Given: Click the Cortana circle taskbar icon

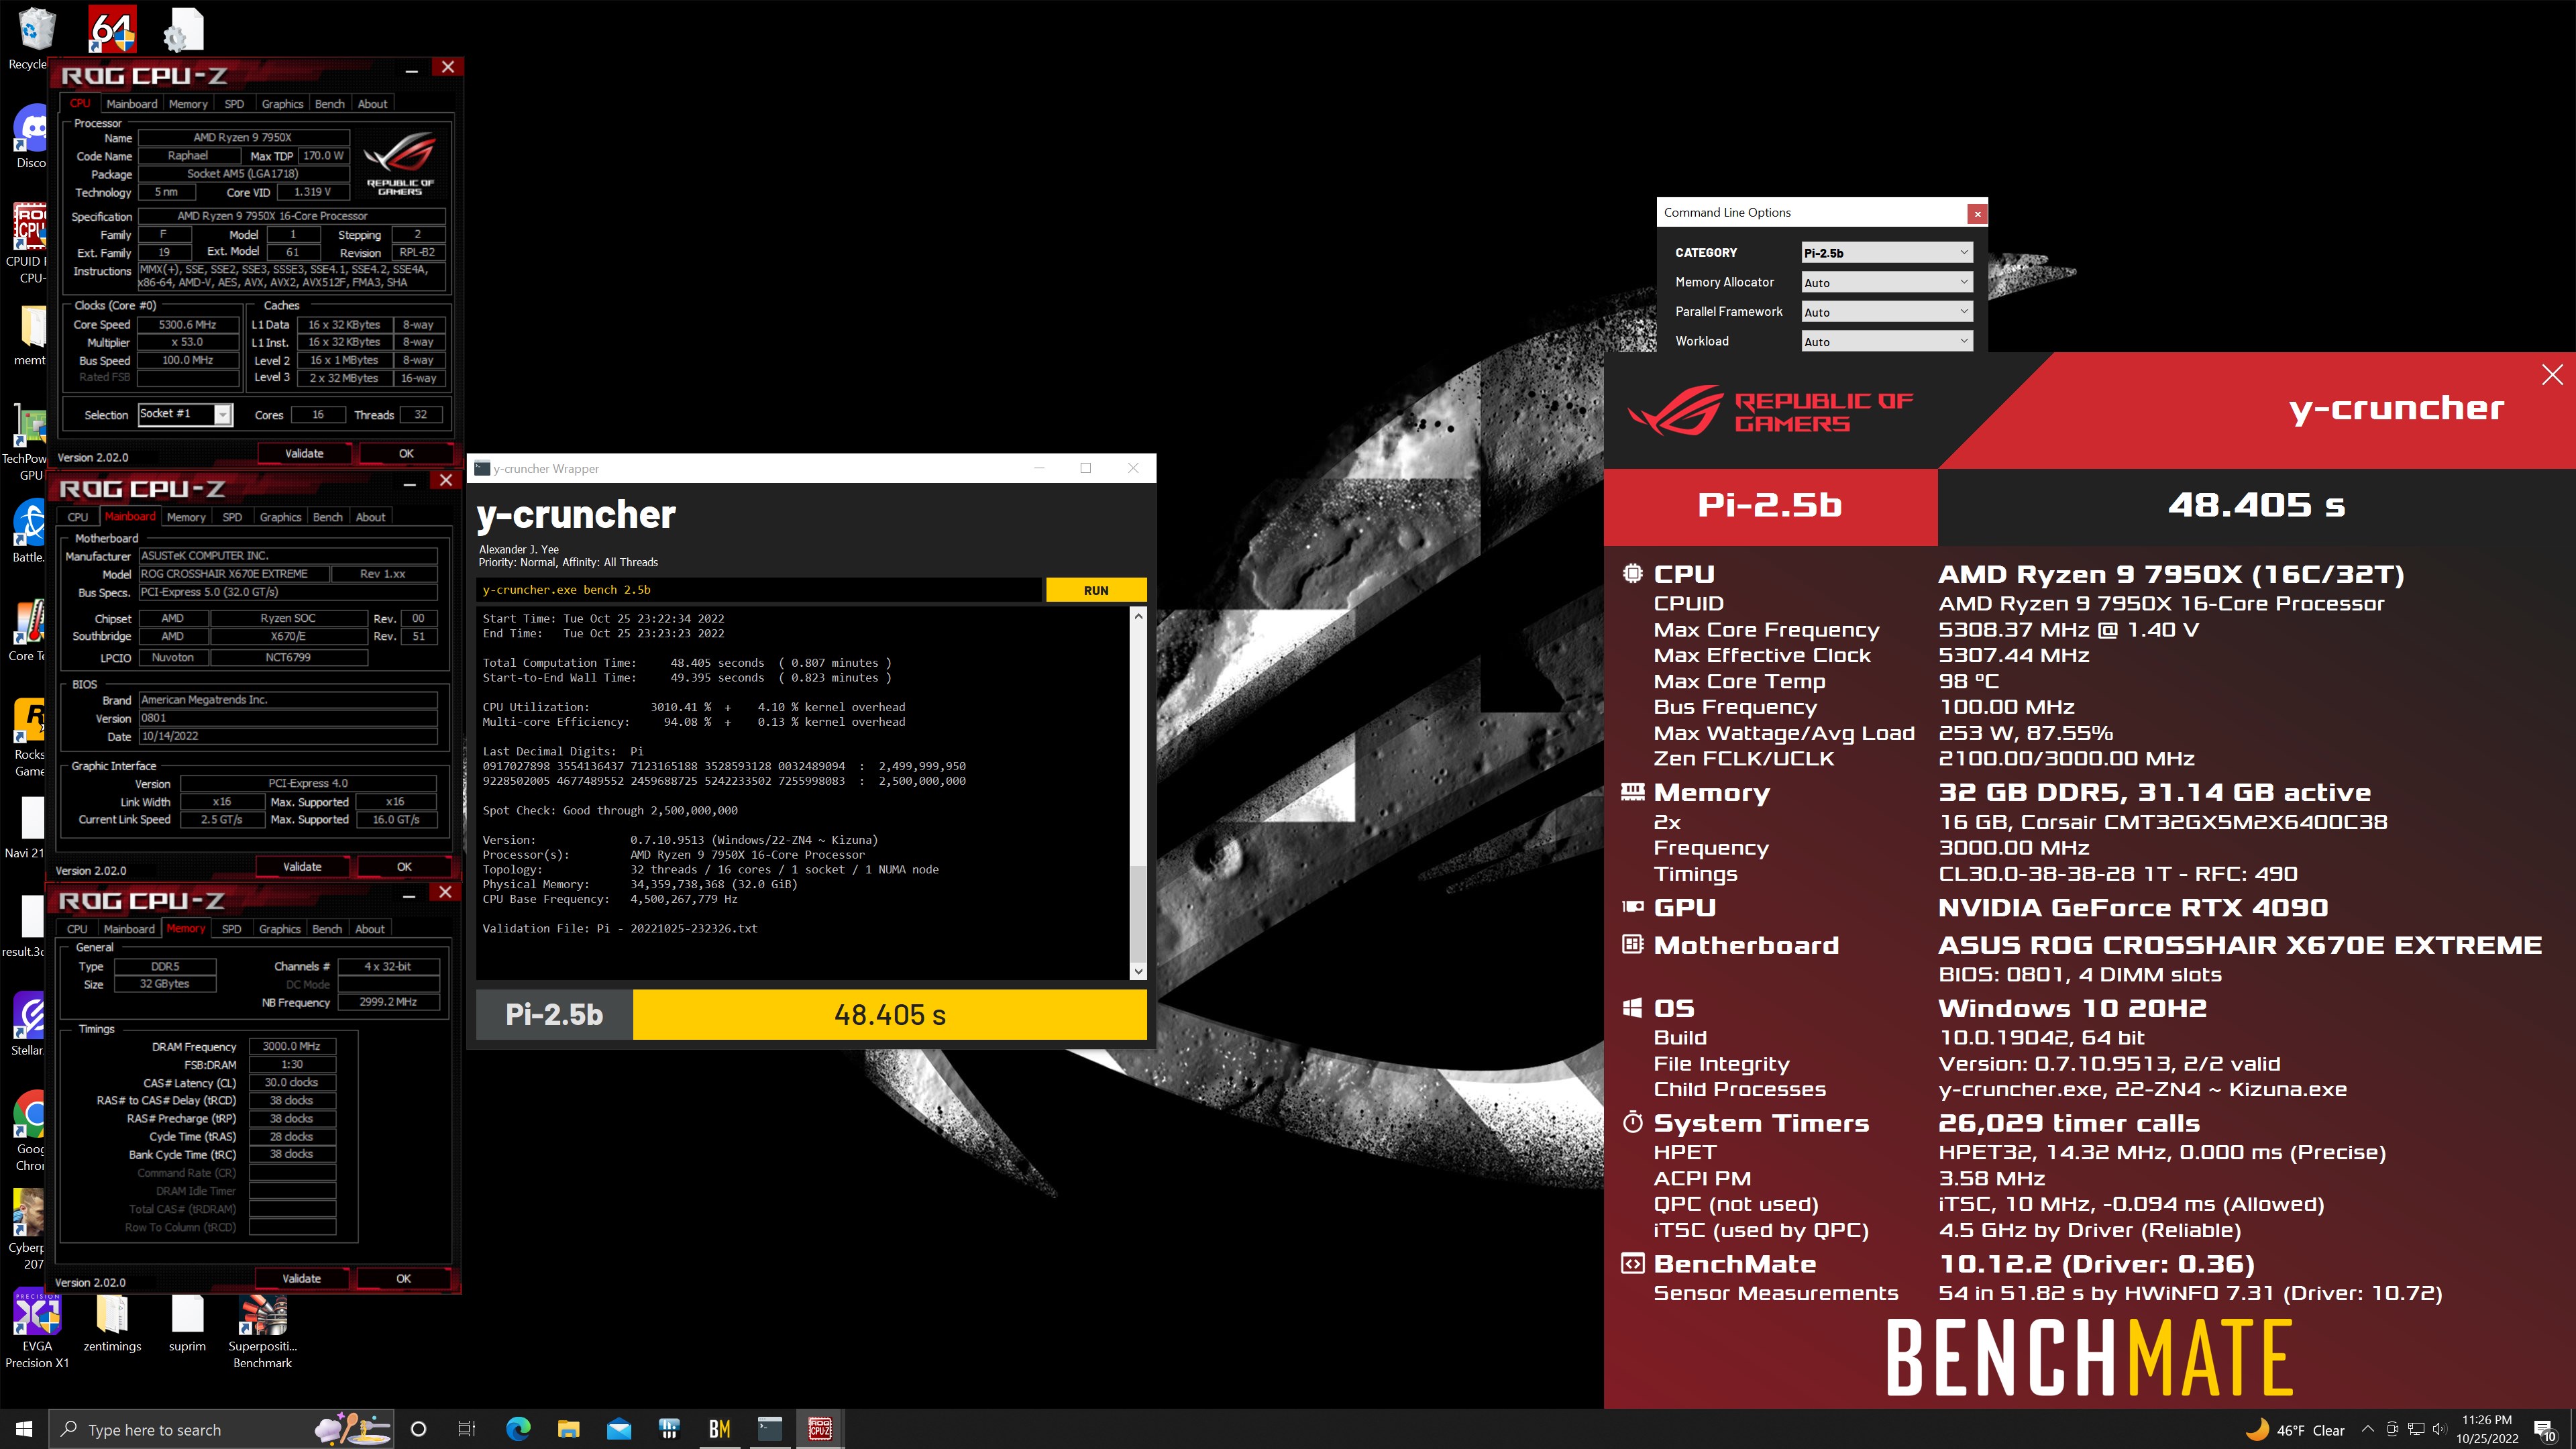Looking at the screenshot, I should [418, 1429].
